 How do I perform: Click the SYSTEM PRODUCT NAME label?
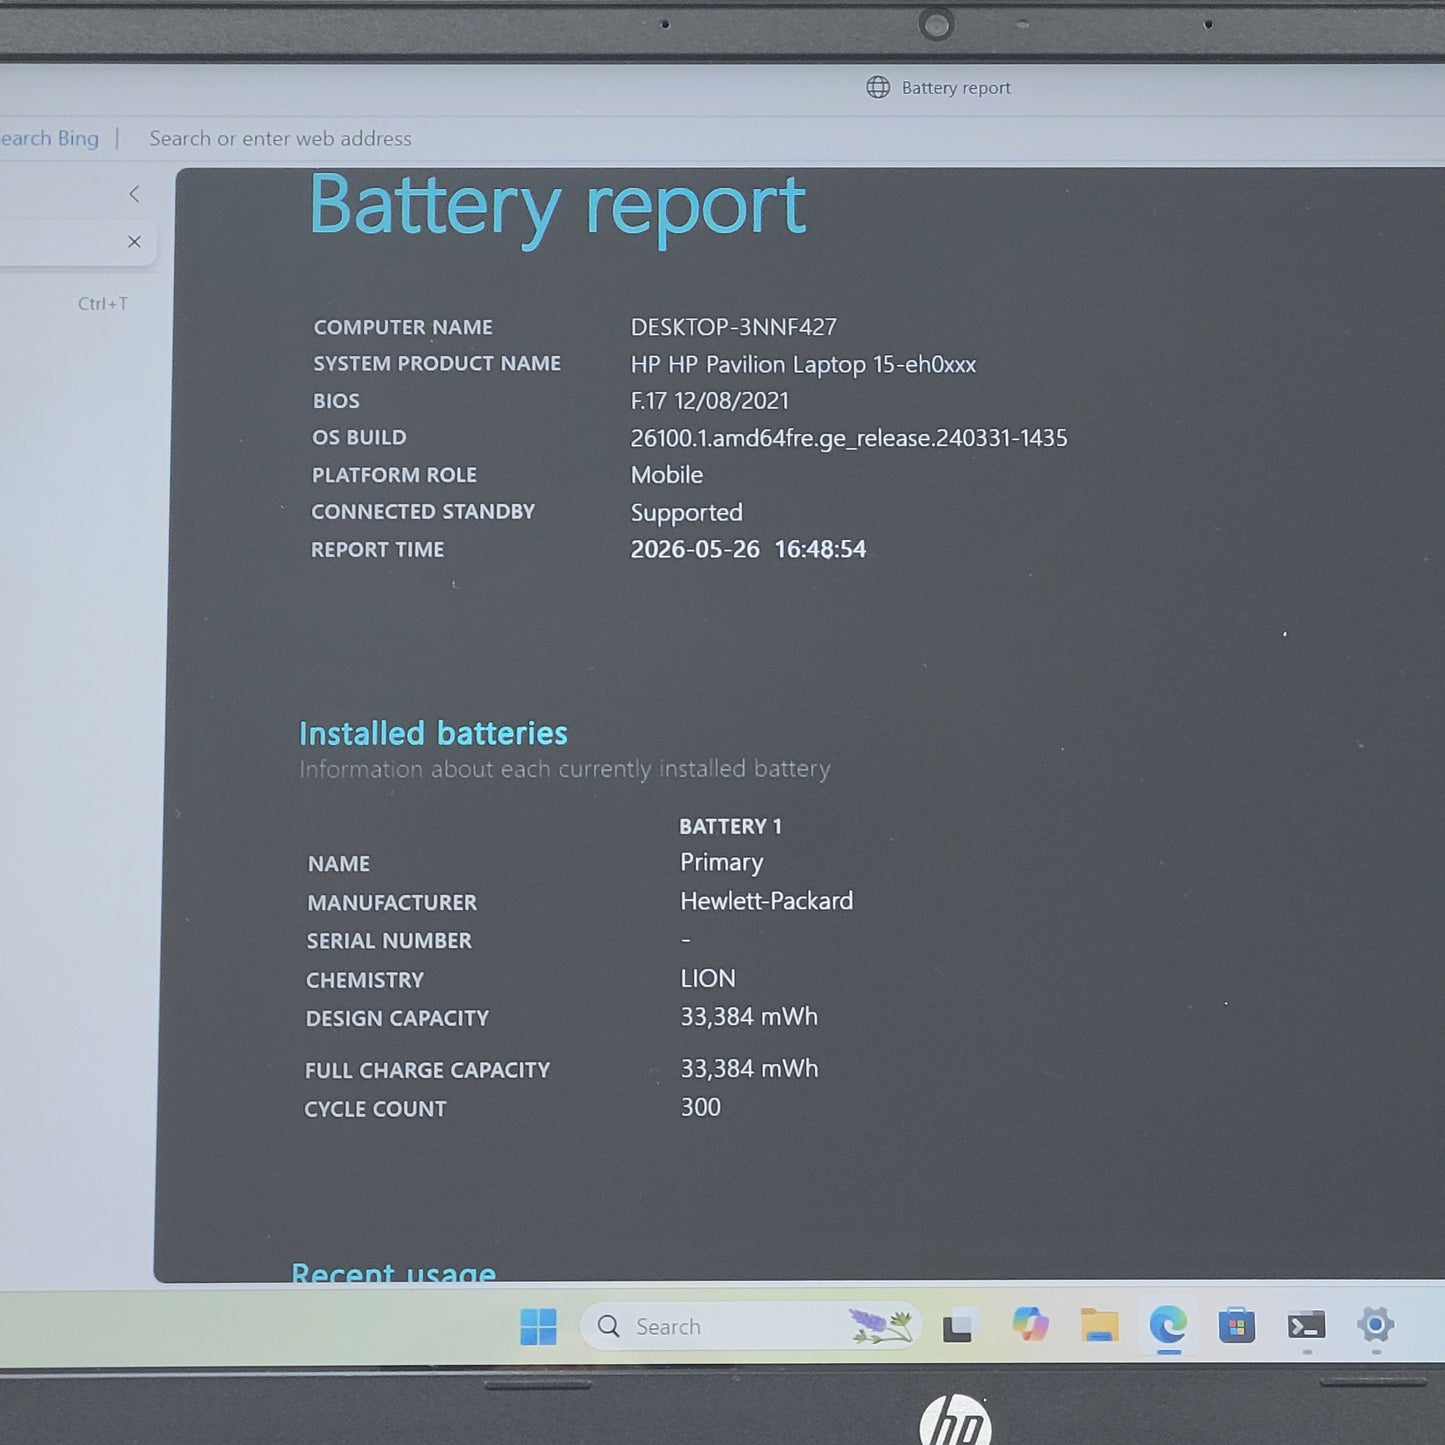(x=437, y=363)
